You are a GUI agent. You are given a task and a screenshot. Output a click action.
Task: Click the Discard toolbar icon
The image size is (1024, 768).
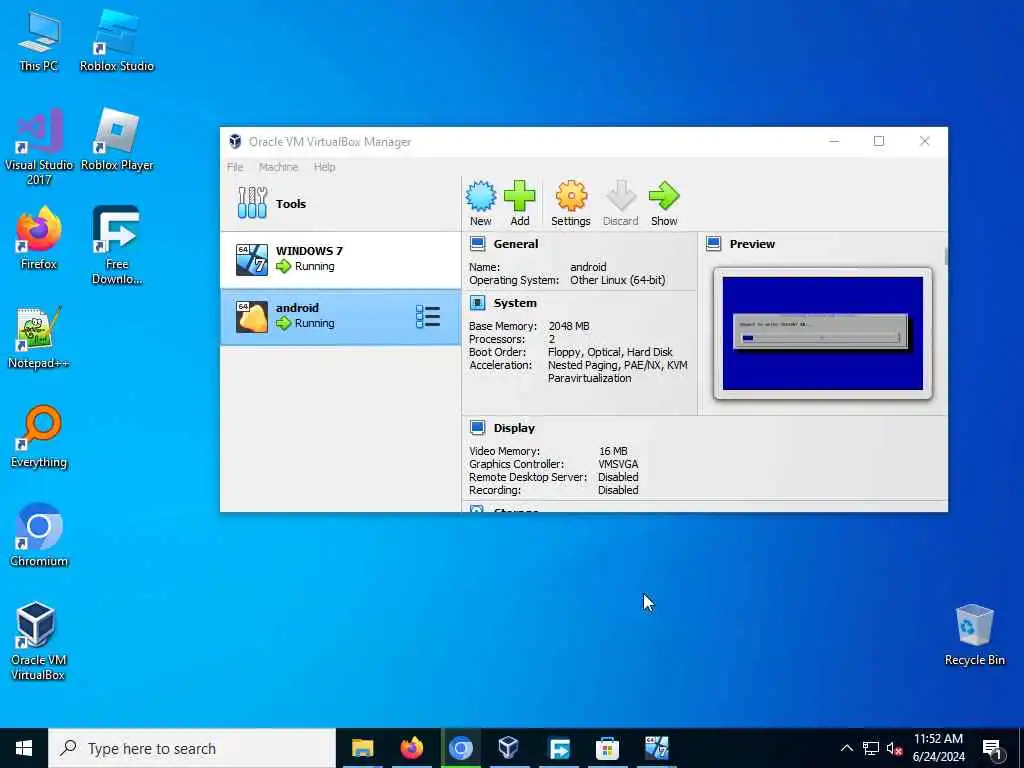(620, 196)
